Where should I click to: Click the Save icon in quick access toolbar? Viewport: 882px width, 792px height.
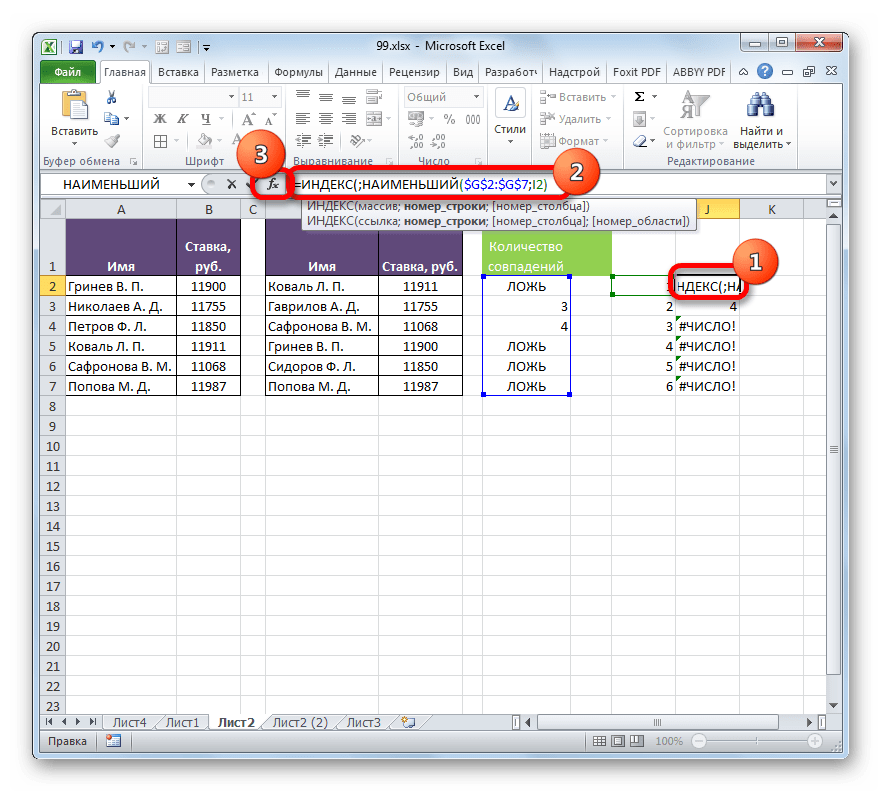(x=76, y=47)
